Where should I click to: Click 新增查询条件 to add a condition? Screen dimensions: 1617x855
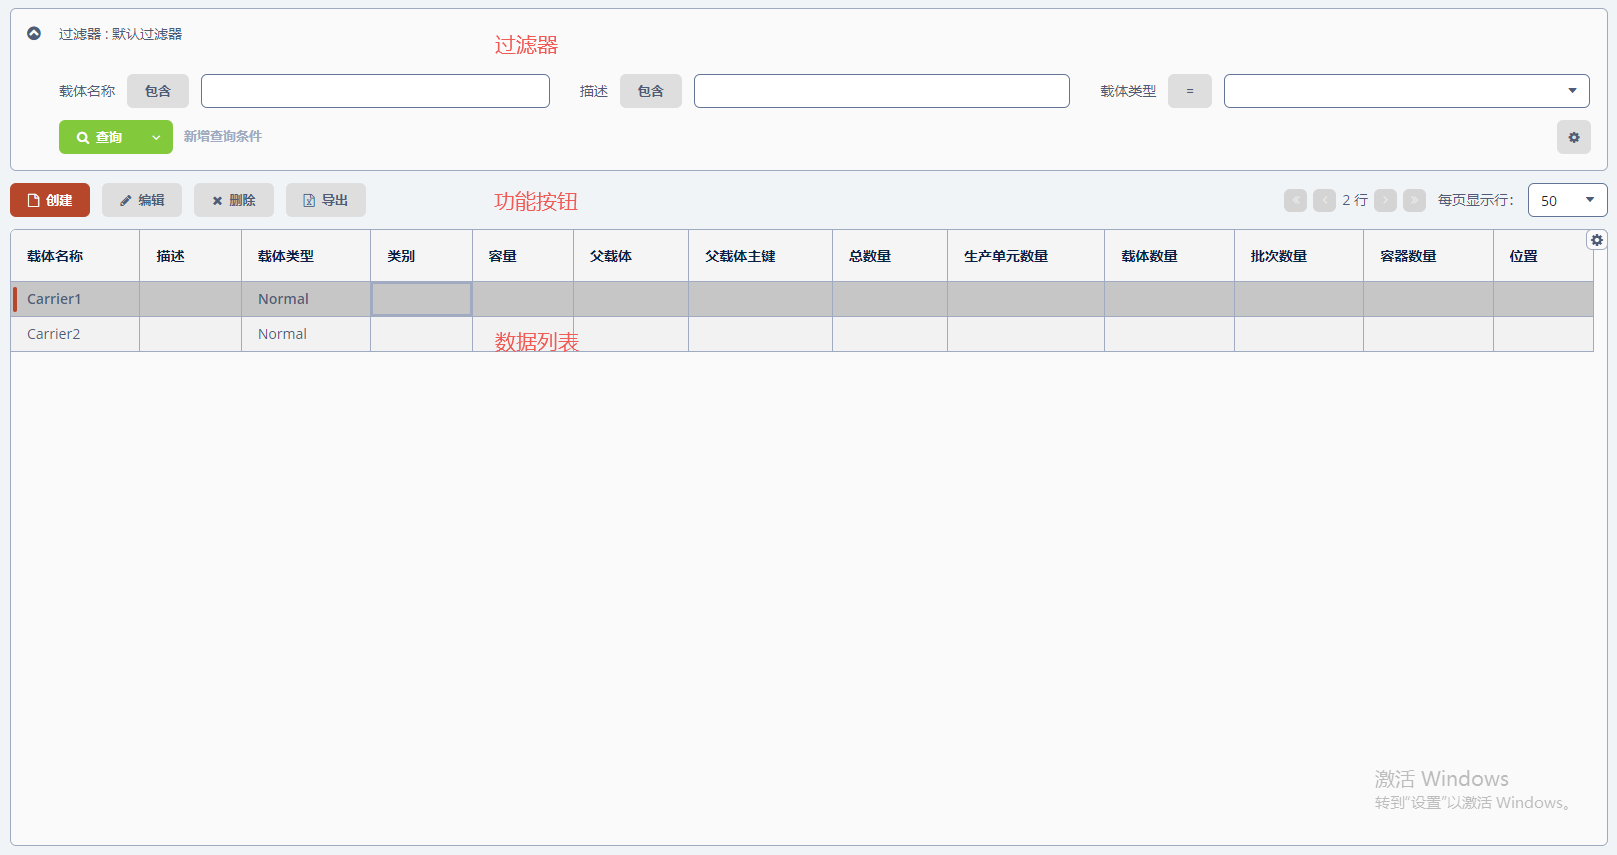(222, 136)
